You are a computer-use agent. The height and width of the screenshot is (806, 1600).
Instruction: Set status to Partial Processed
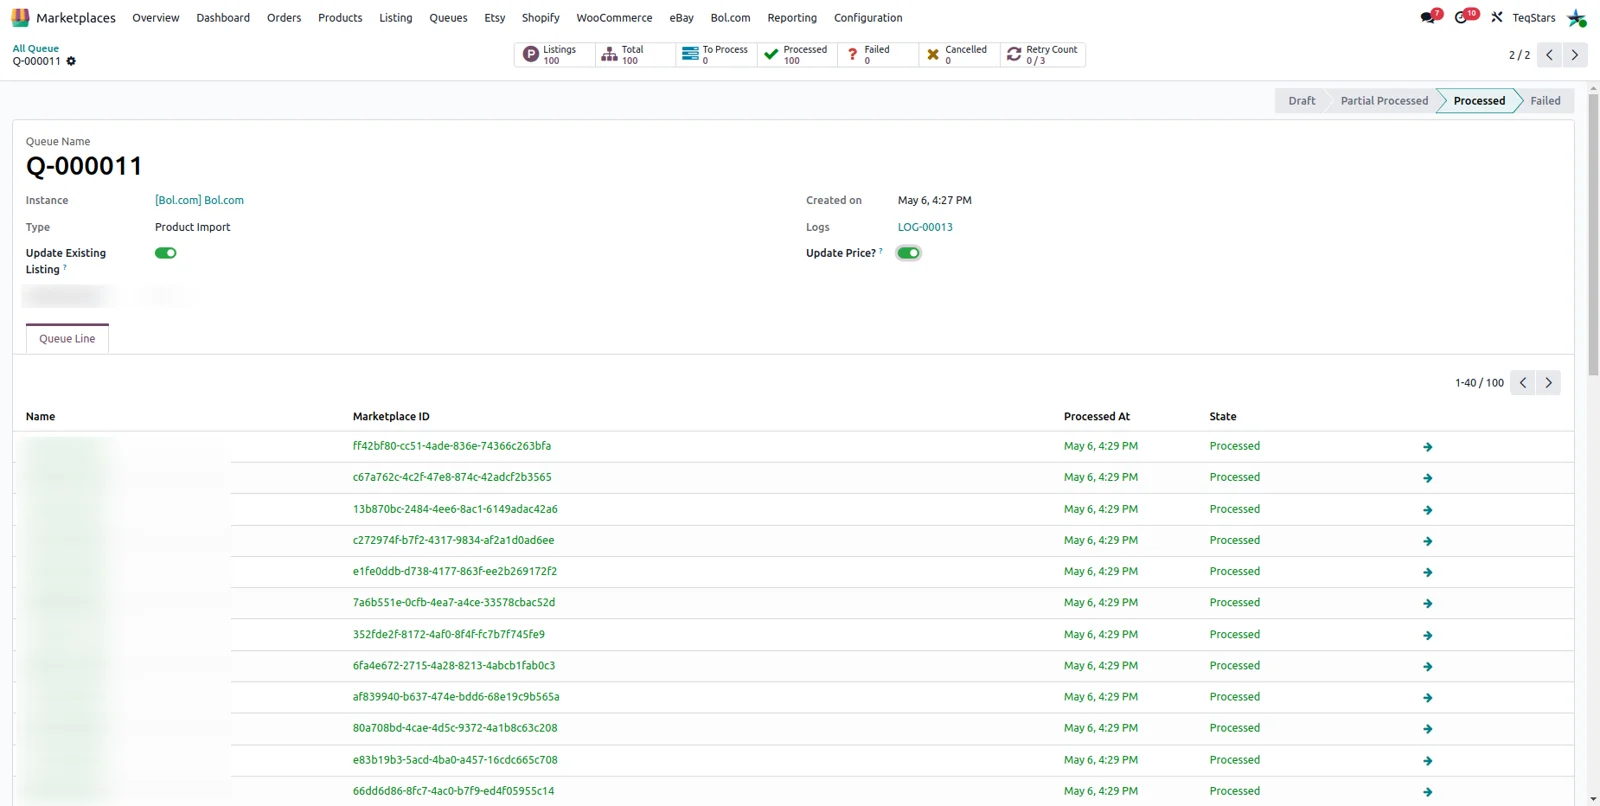[x=1384, y=101]
